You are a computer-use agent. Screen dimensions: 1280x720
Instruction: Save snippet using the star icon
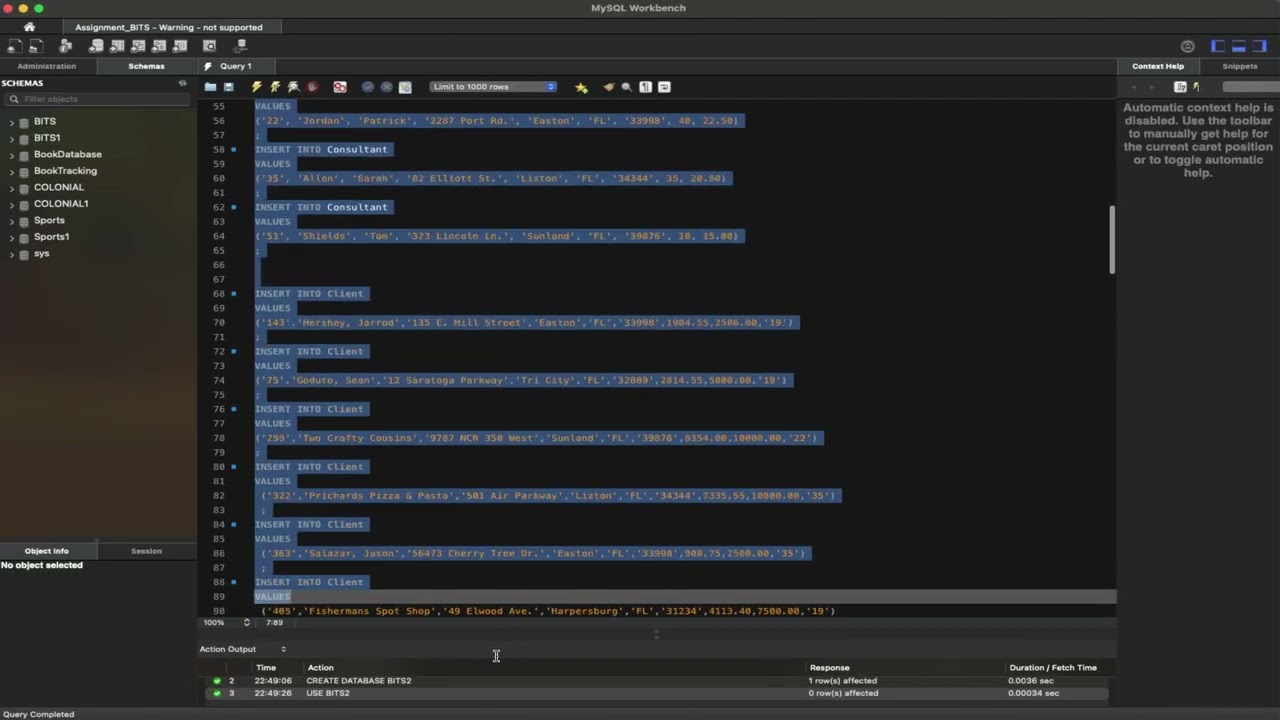point(581,87)
